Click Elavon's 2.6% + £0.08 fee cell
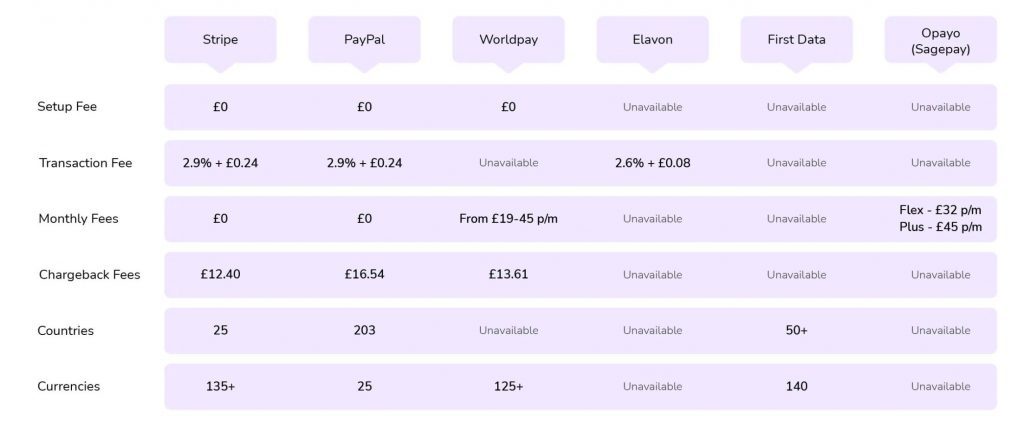 [652, 163]
